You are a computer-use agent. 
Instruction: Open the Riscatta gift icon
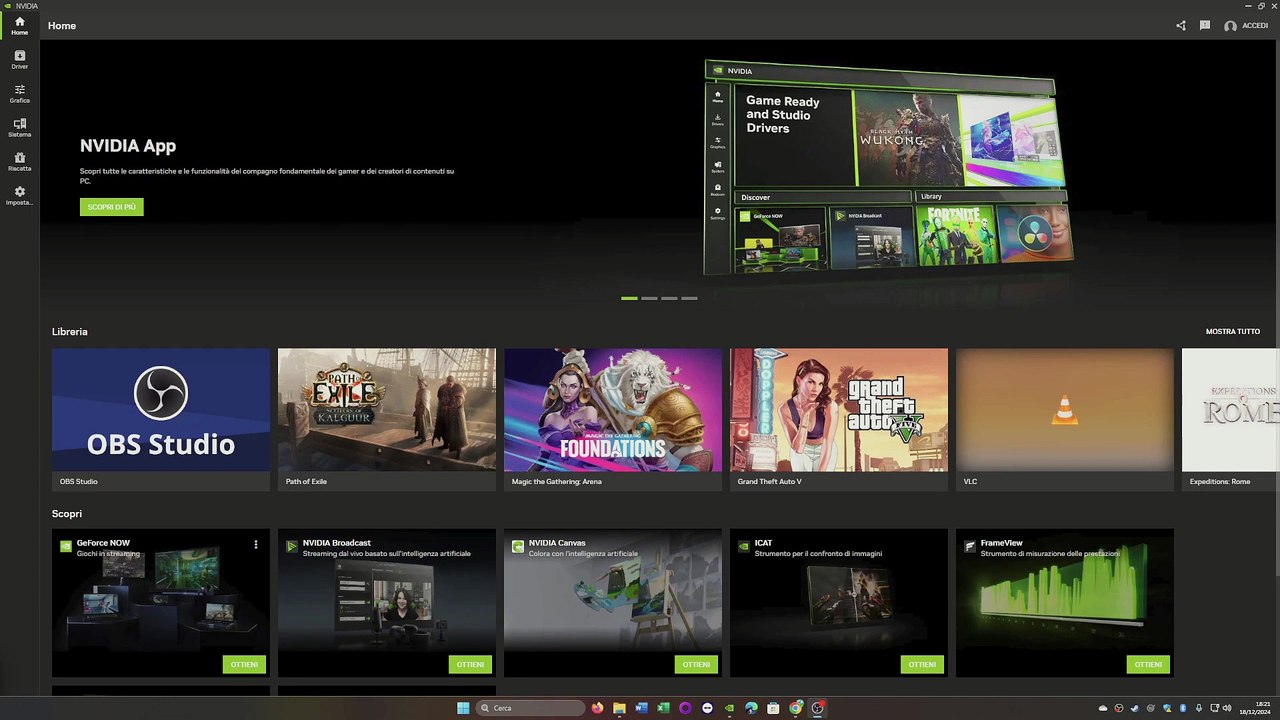point(19,161)
